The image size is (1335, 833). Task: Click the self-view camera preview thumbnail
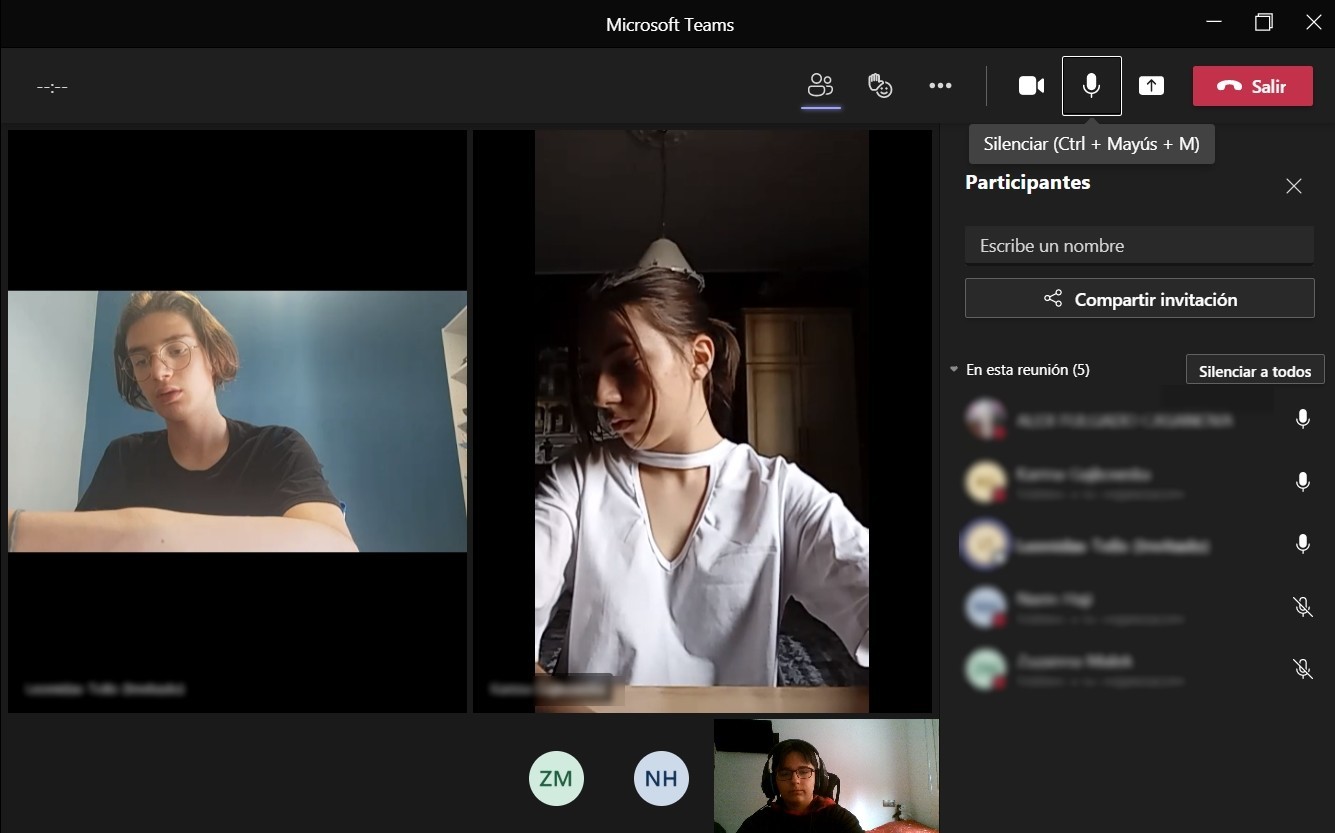(826, 776)
